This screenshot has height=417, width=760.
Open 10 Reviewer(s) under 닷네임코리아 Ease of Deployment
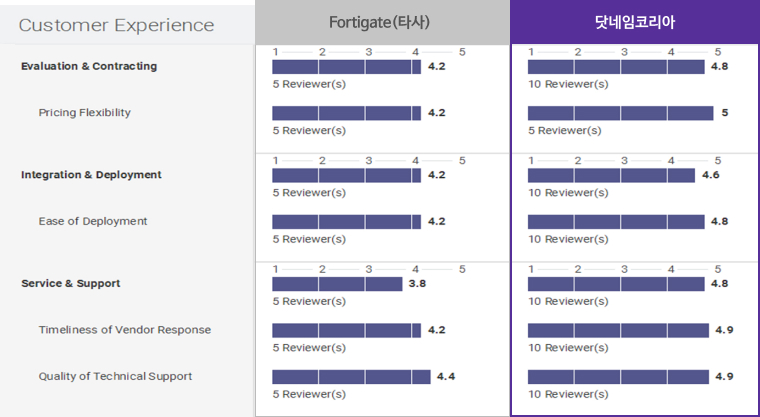point(567,239)
